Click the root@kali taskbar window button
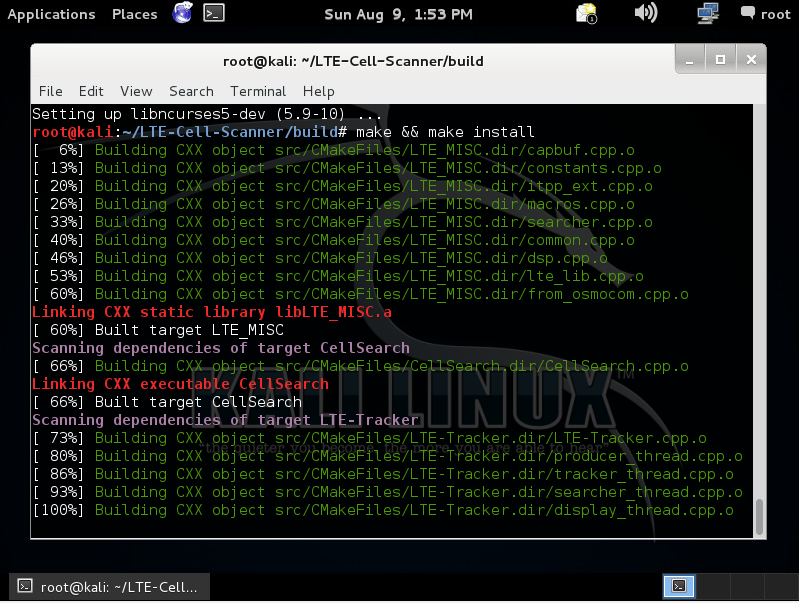799x603 pixels. click(109, 586)
